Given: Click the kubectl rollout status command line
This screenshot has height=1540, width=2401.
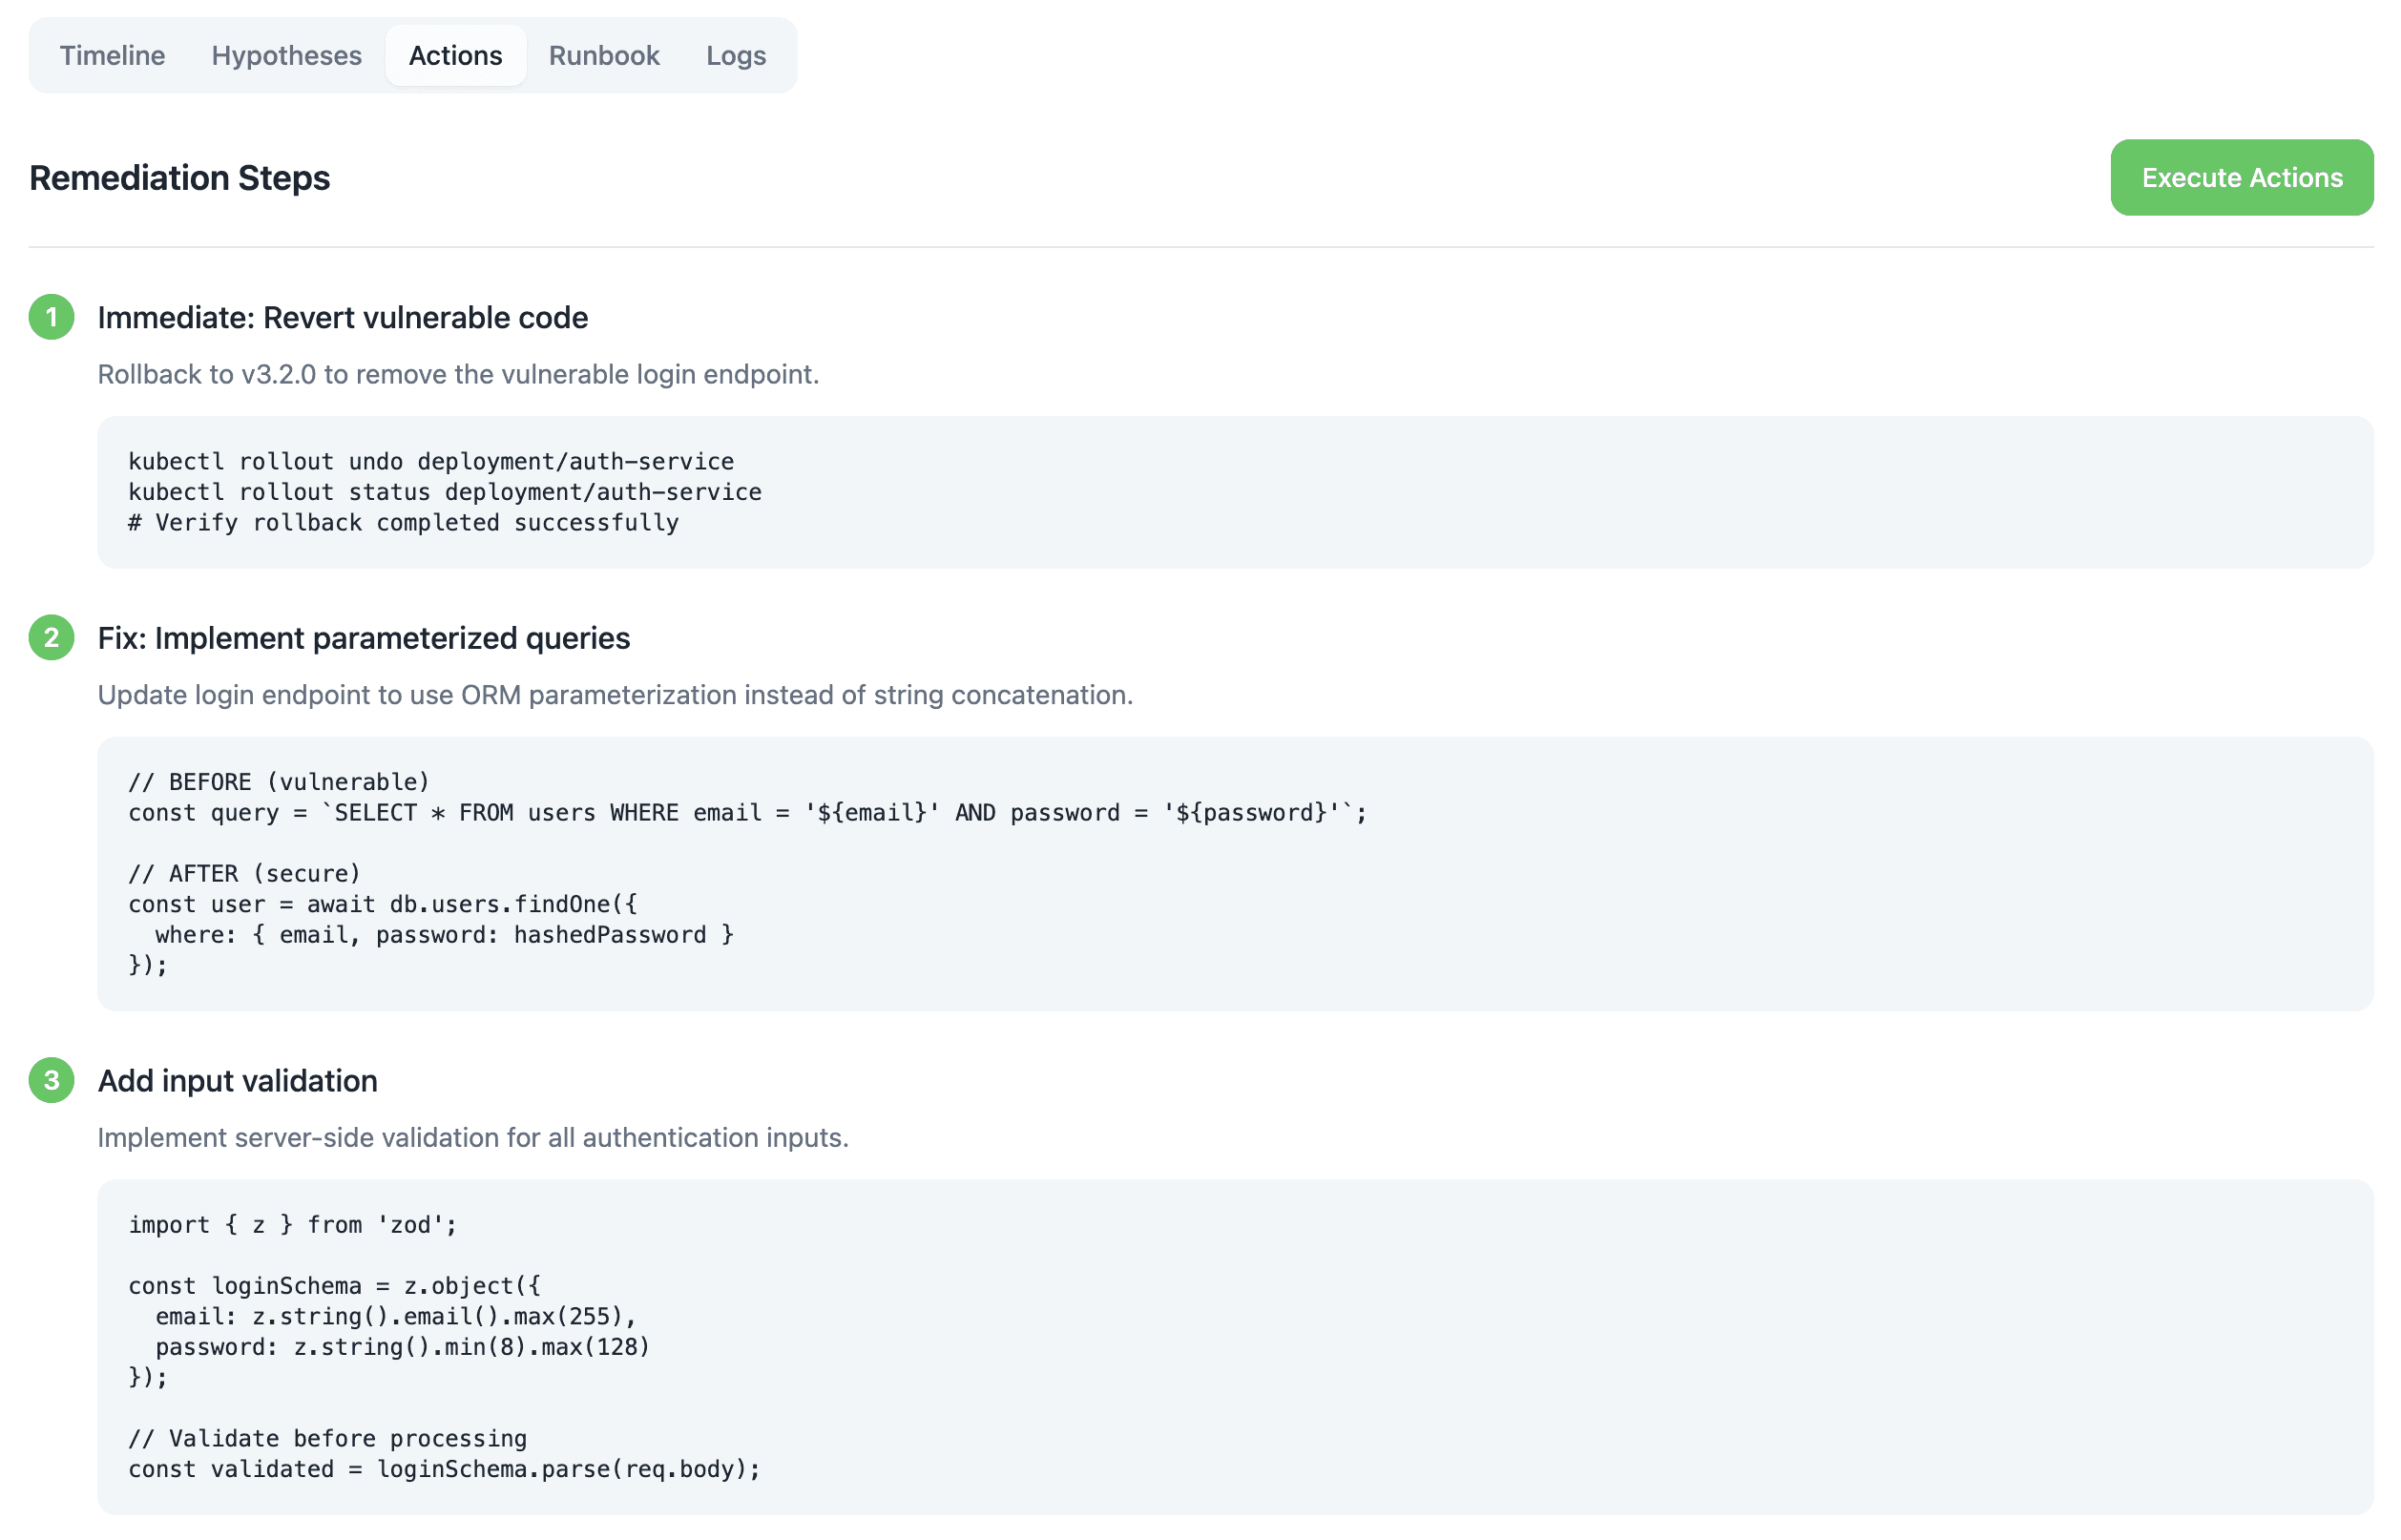Looking at the screenshot, I should coord(444,491).
